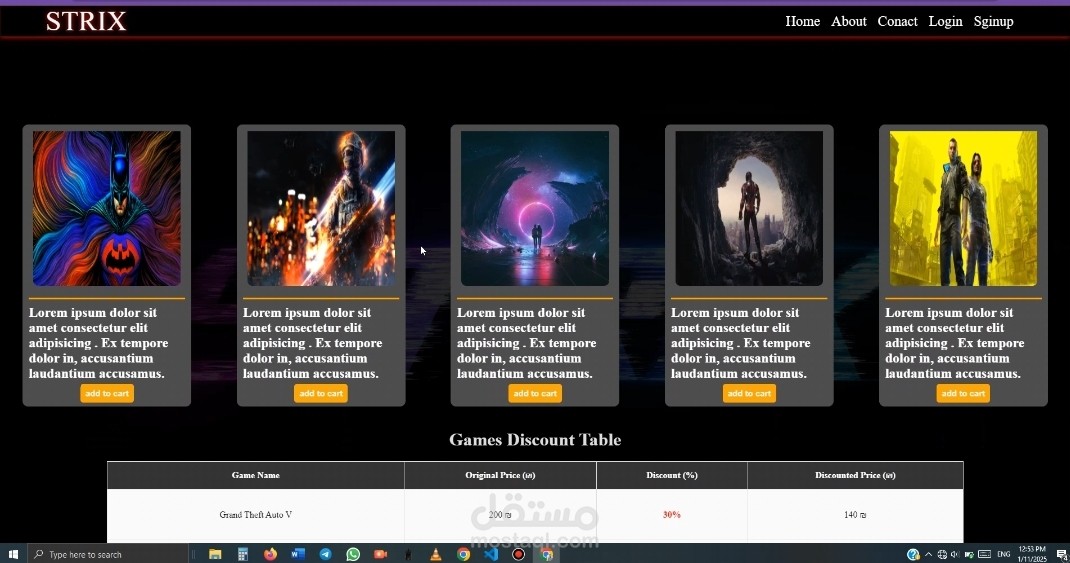The image size is (1070, 563).
Task: Add the cave silhouette game to cart
Action: tap(749, 393)
